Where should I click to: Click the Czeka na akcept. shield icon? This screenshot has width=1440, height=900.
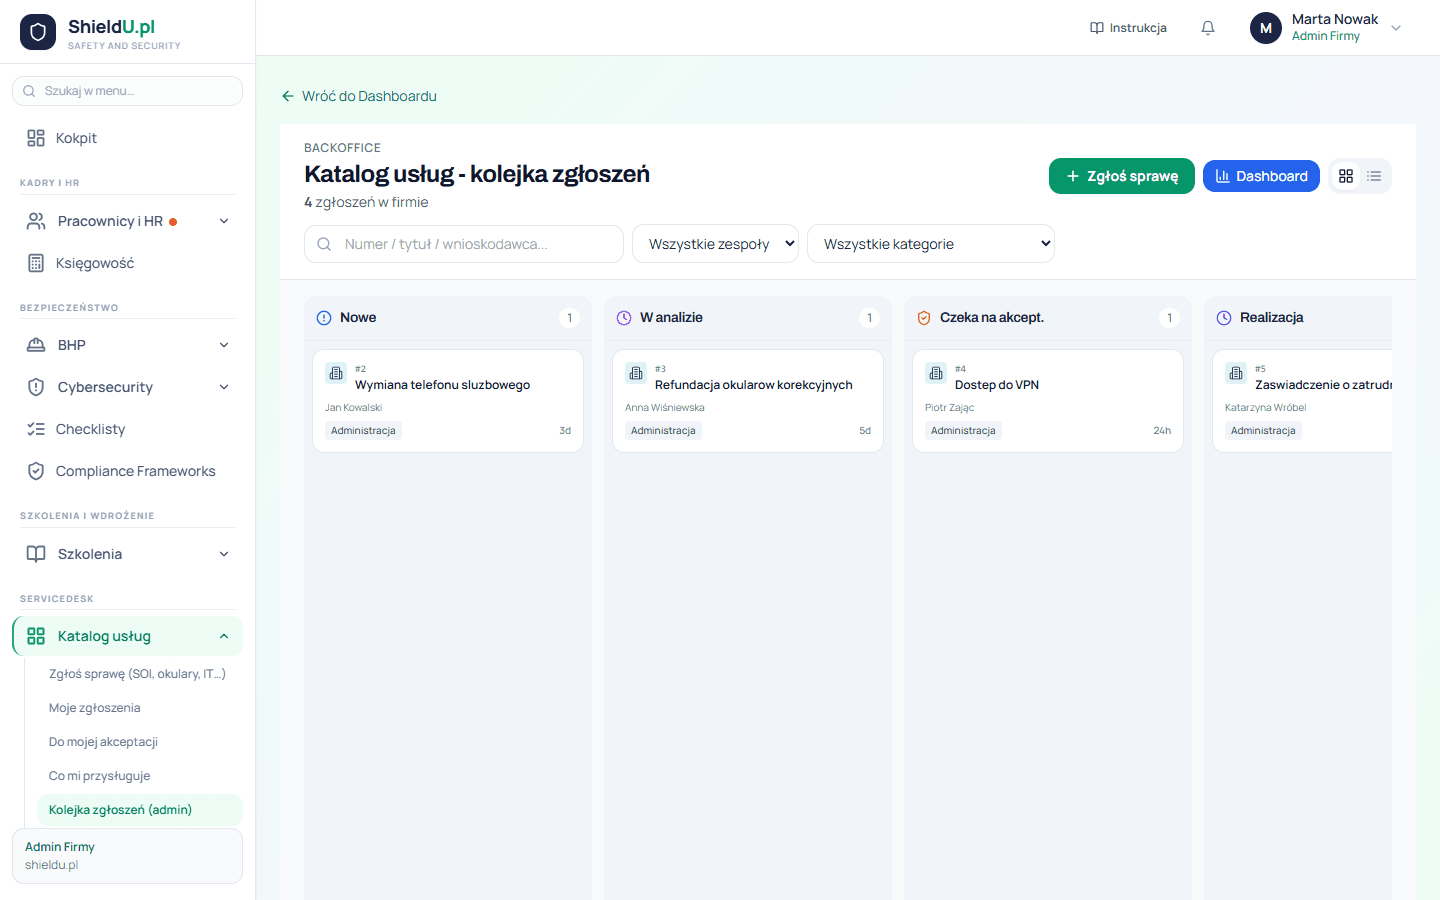point(924,318)
